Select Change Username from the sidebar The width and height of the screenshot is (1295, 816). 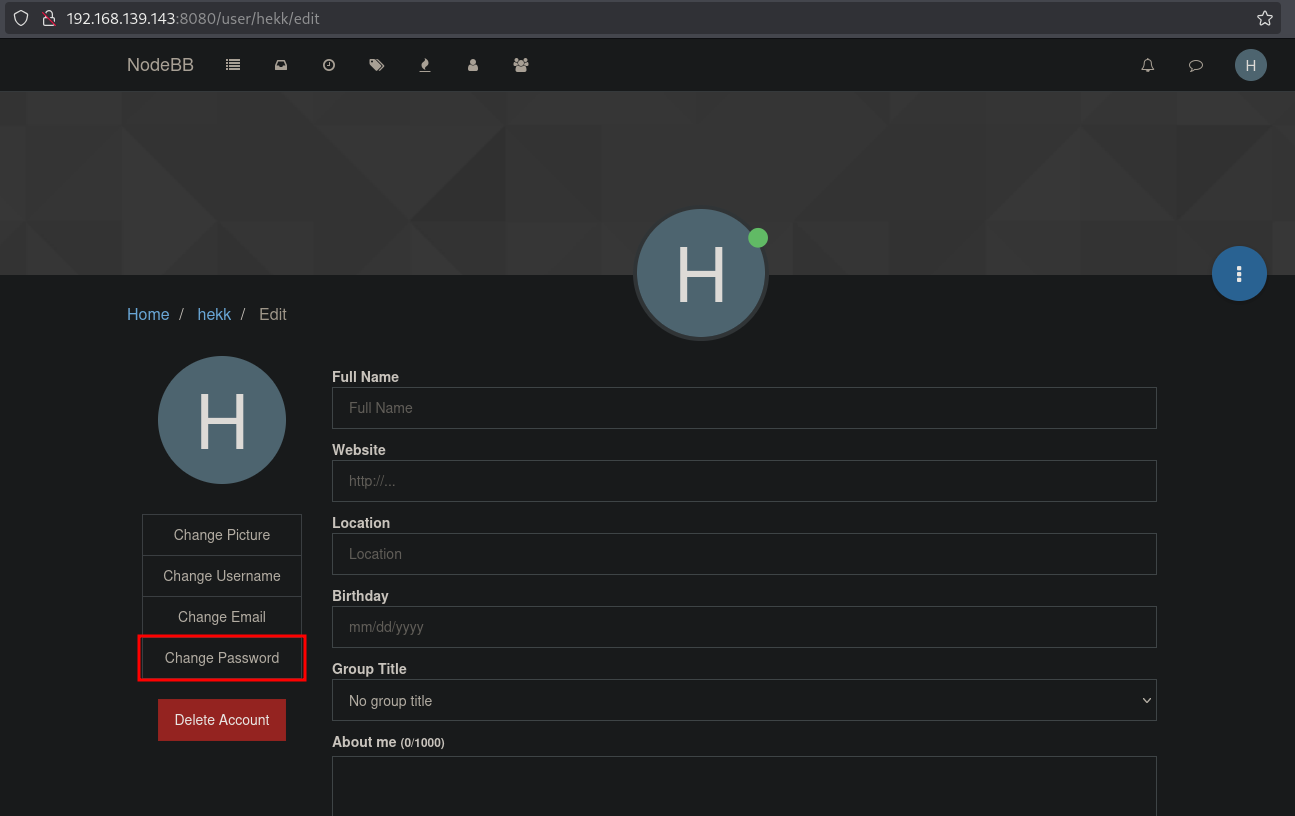(x=222, y=576)
